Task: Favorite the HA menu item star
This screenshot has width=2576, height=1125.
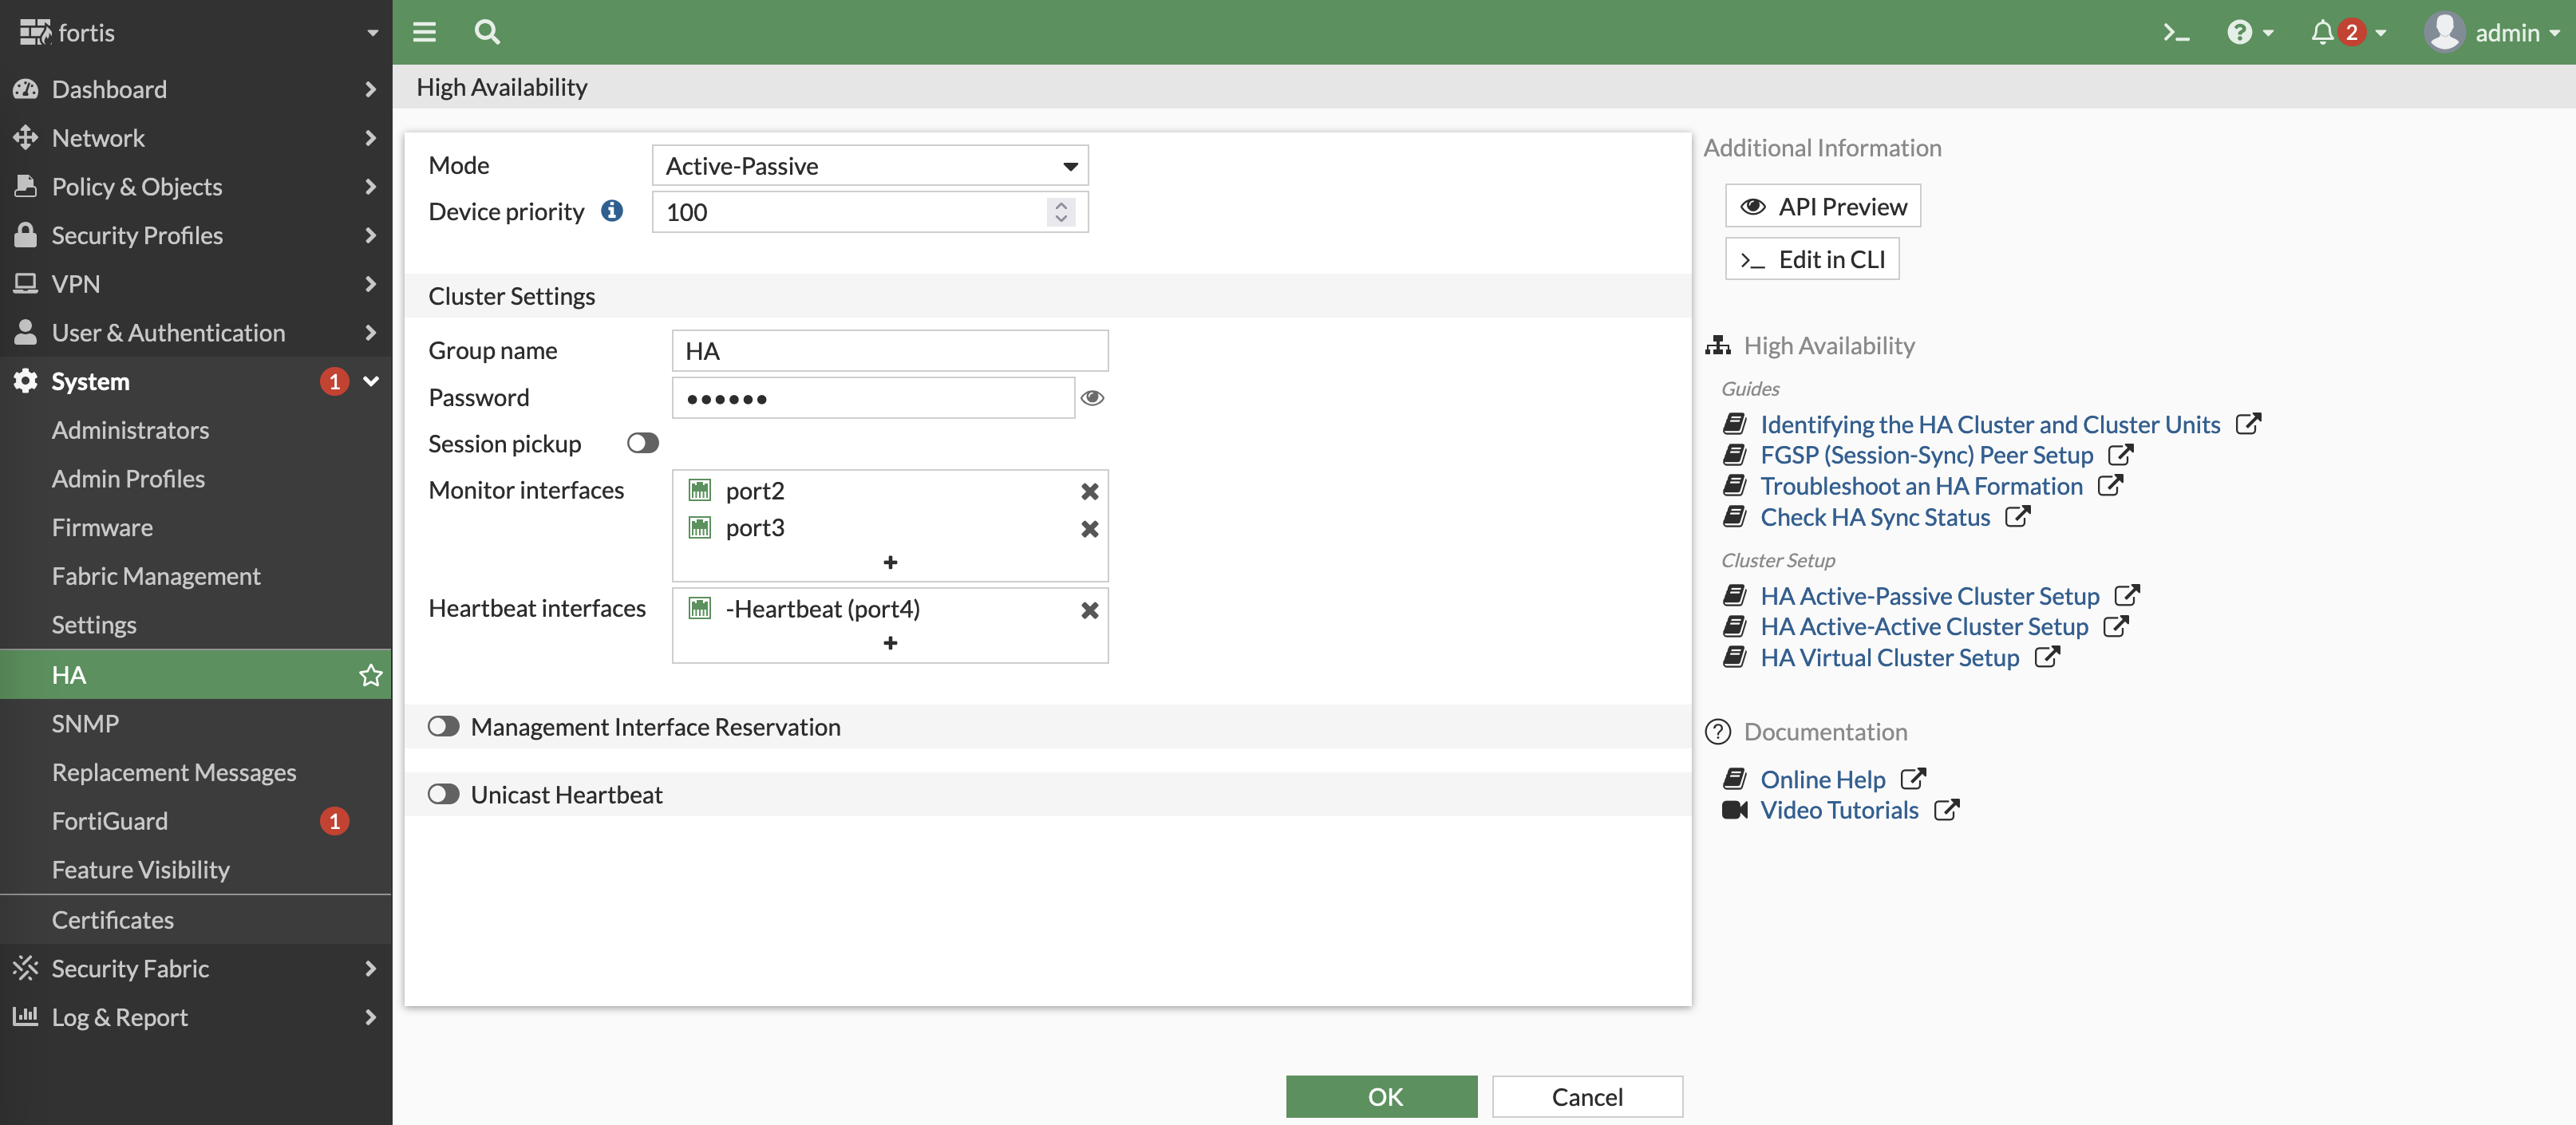Action: [x=370, y=675]
